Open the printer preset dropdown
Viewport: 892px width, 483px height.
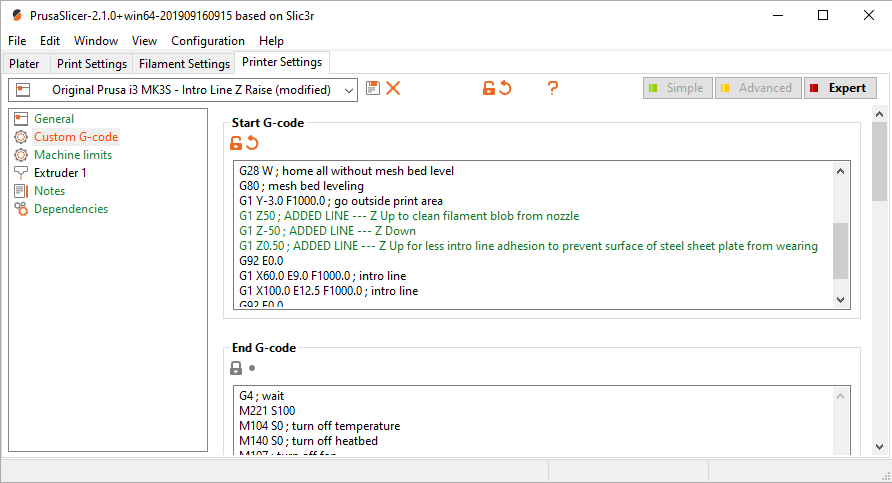click(183, 90)
